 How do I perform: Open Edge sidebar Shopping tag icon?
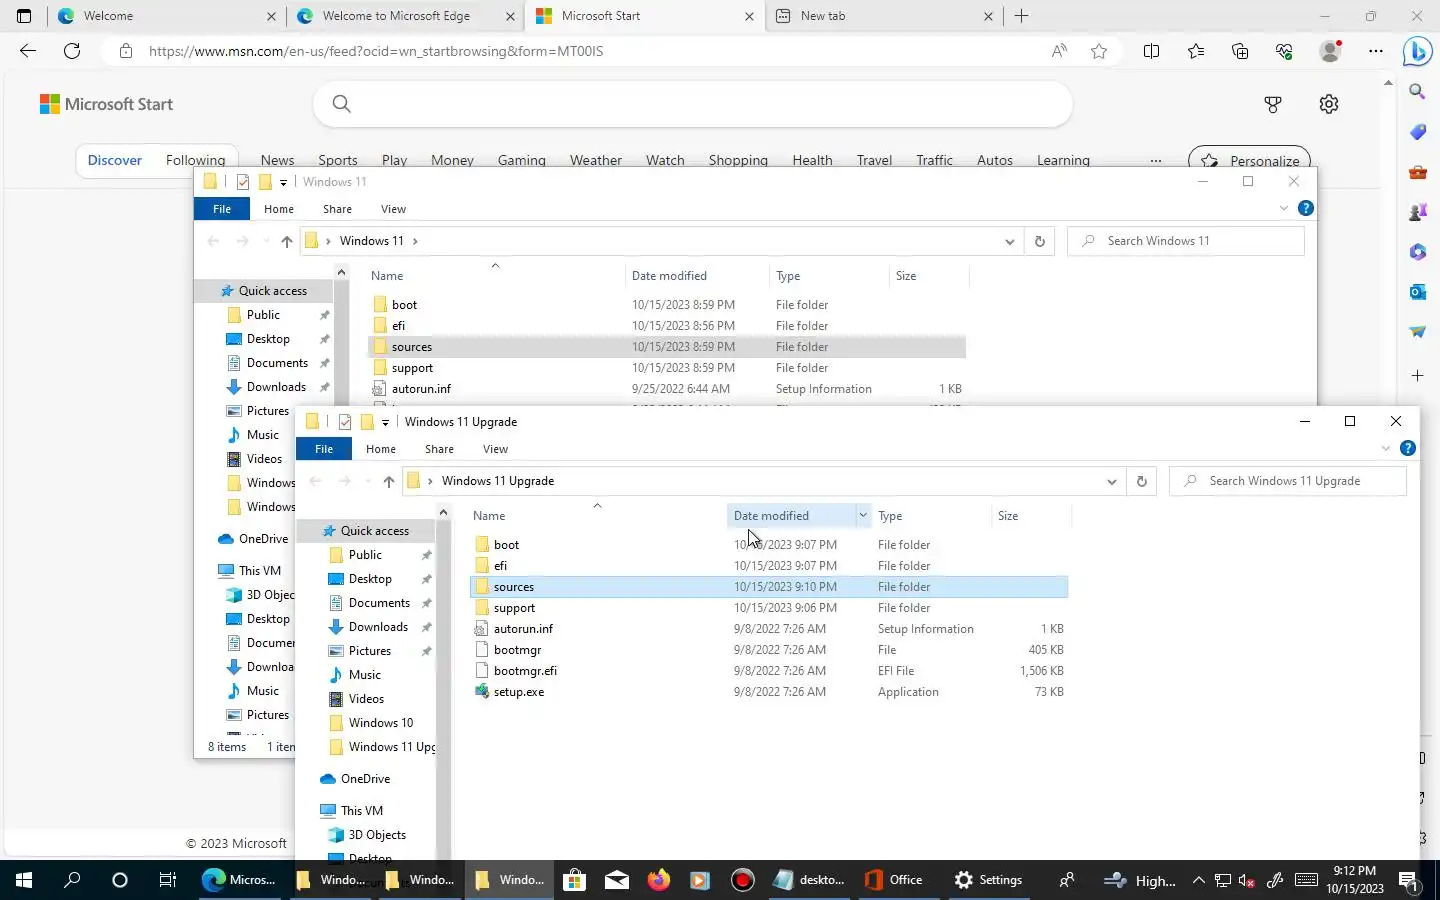tap(1417, 132)
